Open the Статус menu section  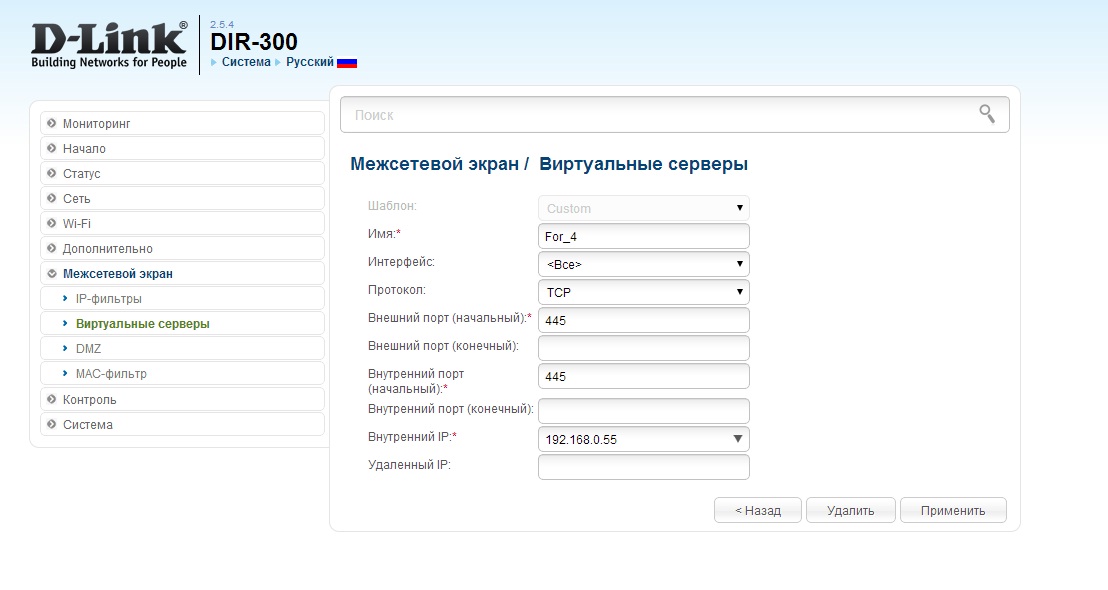click(182, 173)
